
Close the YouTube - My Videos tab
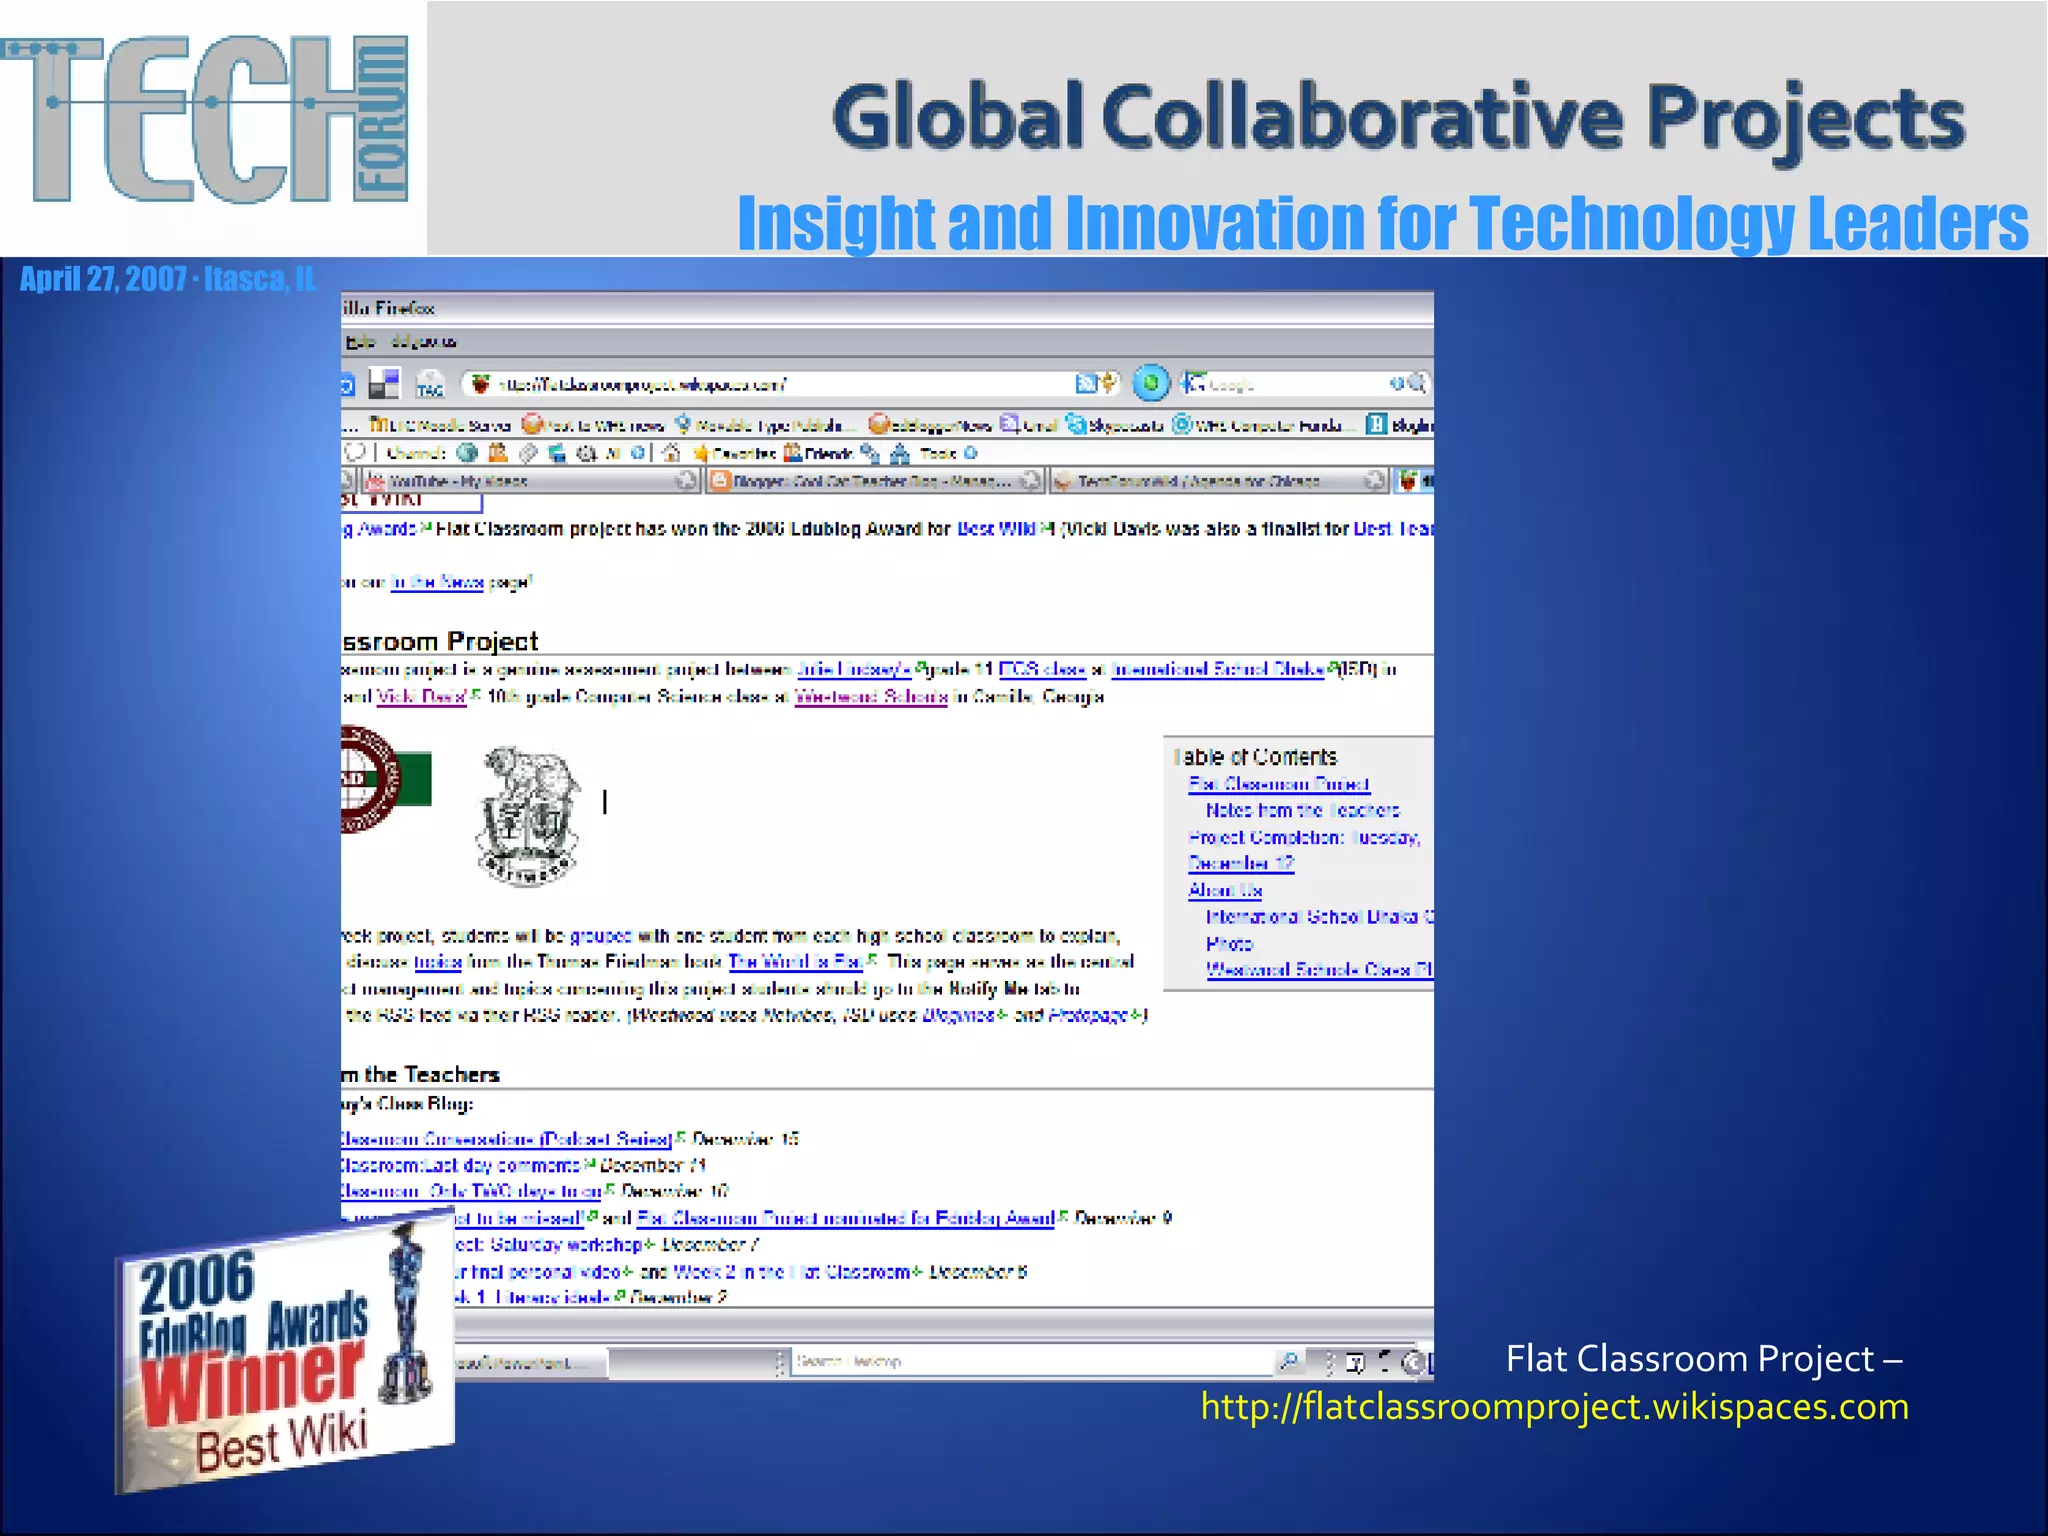pos(686,481)
